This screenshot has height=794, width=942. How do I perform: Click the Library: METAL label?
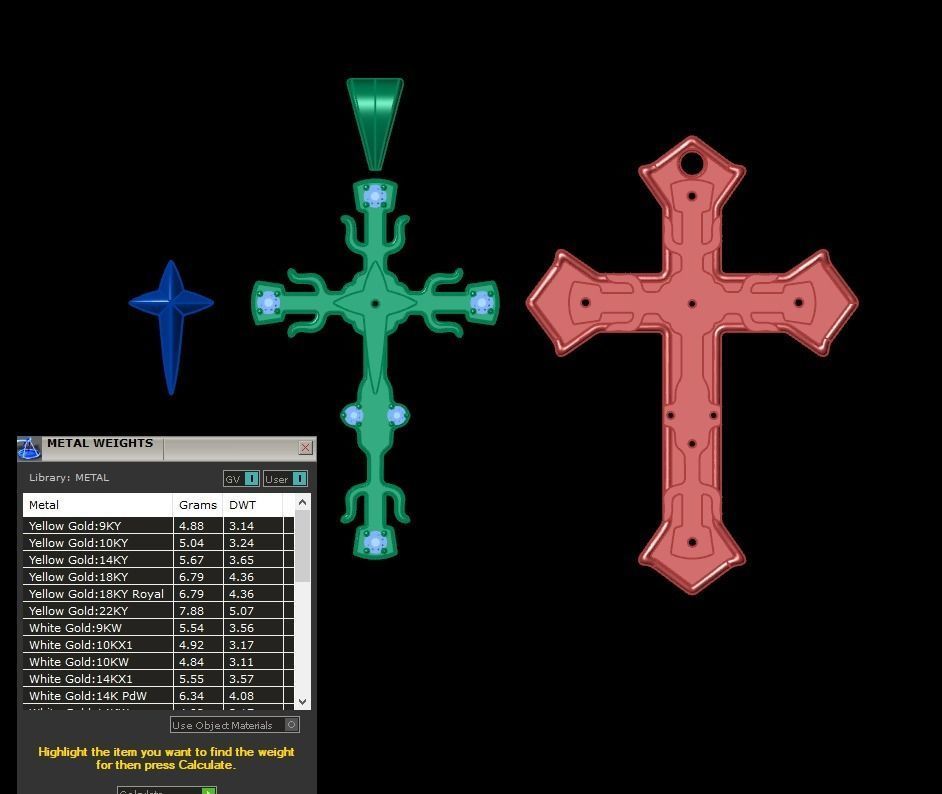[69, 477]
